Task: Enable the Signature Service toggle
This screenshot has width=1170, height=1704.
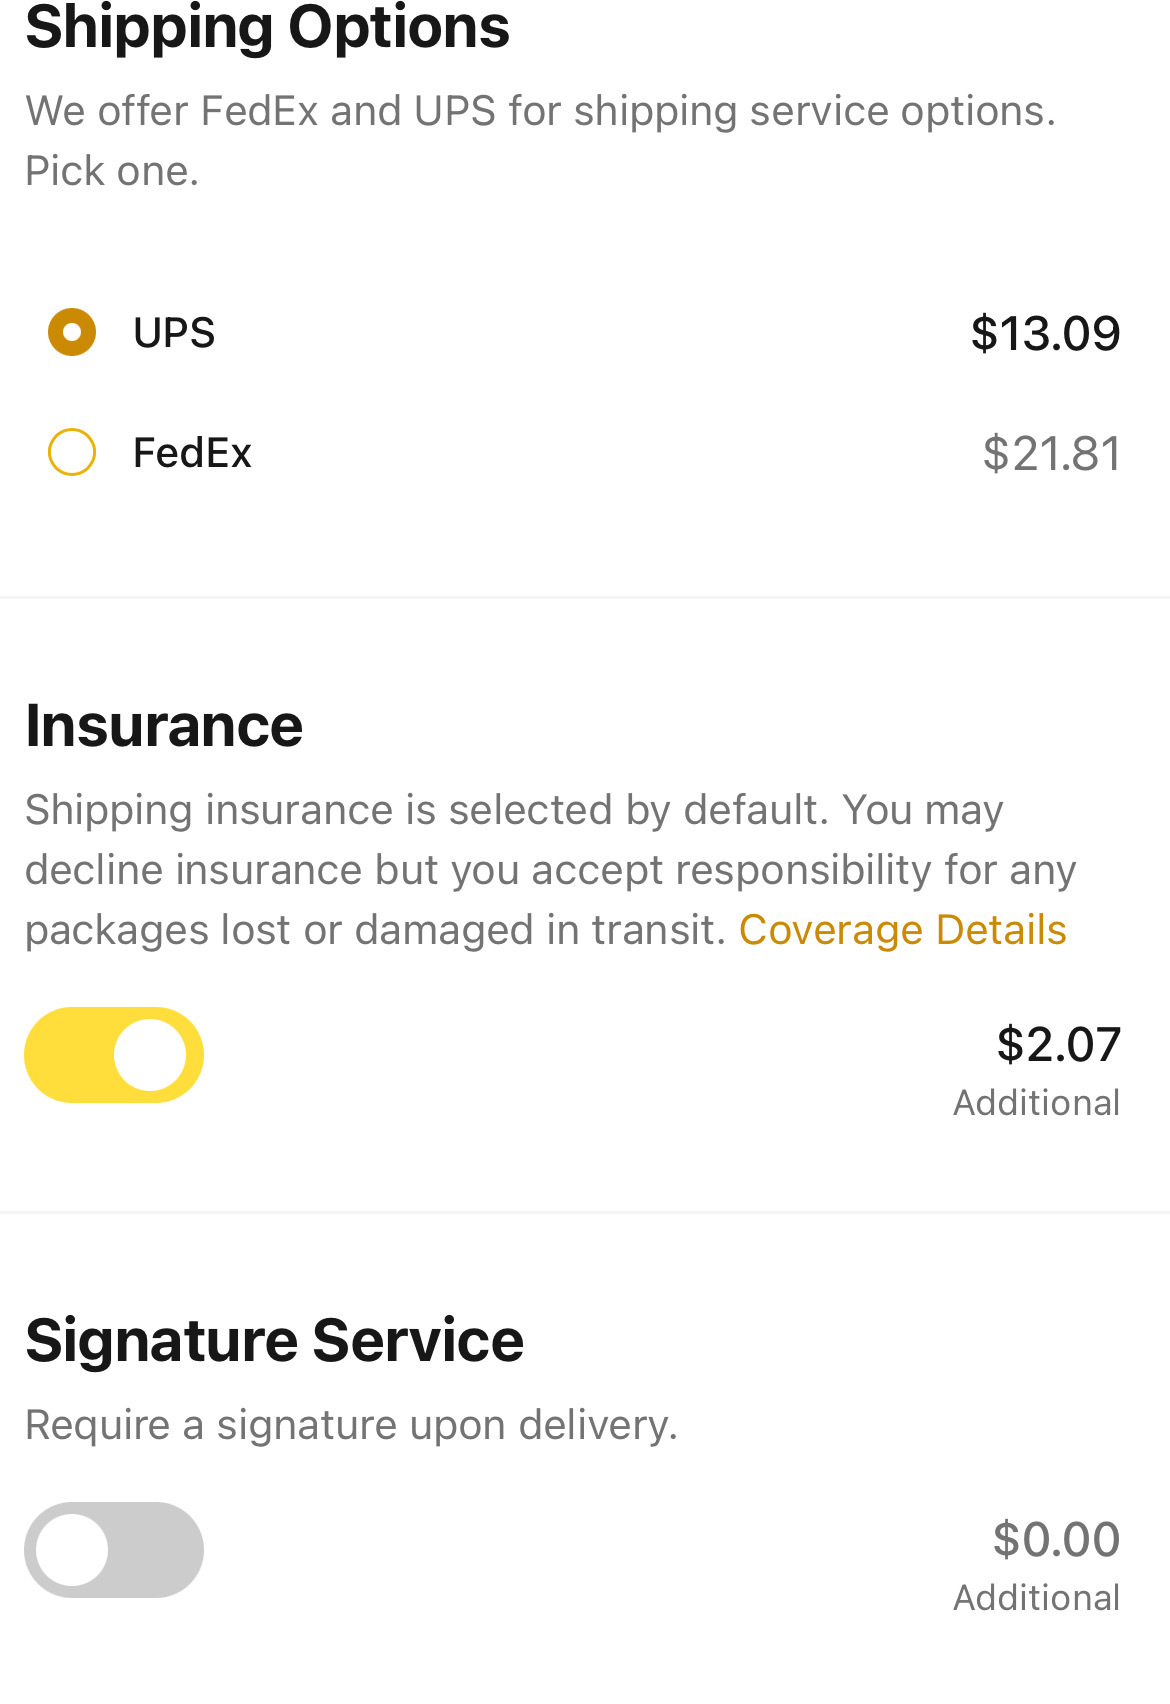Action: point(114,1550)
